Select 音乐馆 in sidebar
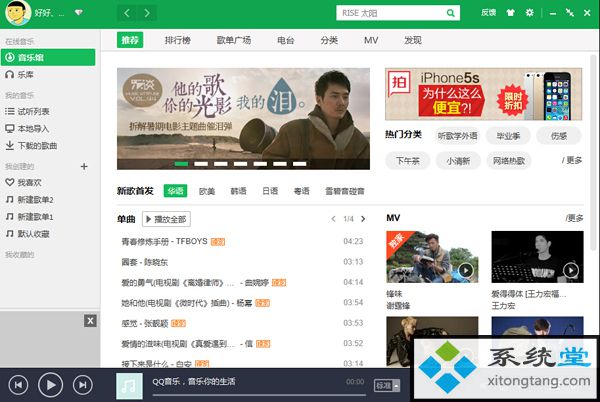Viewport: 600px width, 402px height. pos(48,57)
